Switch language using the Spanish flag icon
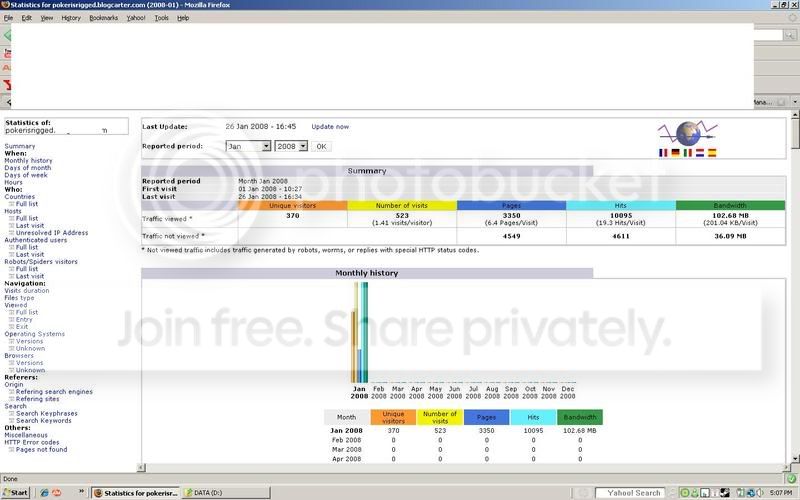The image size is (800, 500). (712, 153)
